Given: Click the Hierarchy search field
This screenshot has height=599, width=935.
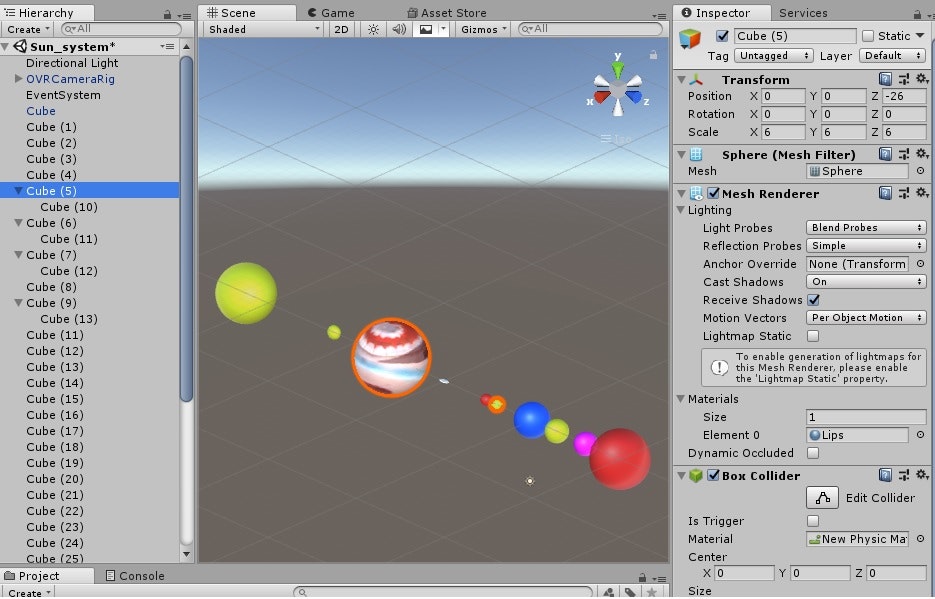Looking at the screenshot, I should click(x=121, y=29).
